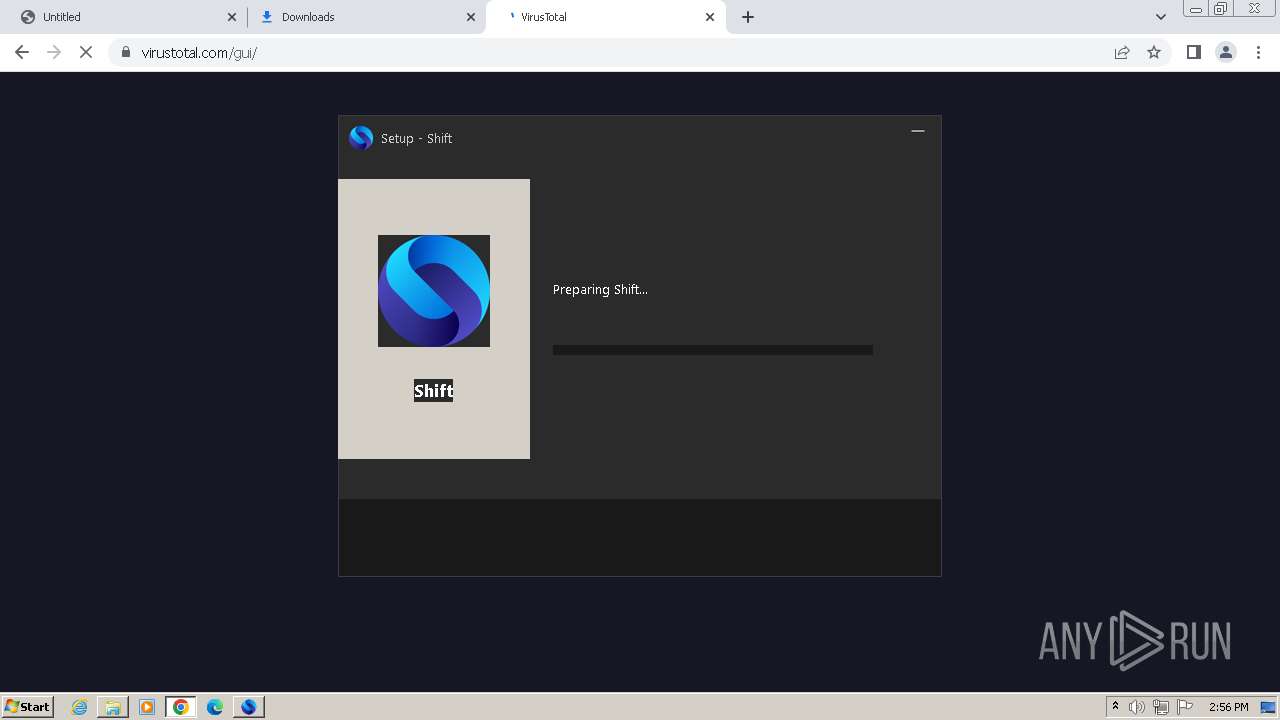Screen dimensions: 1280x720
Task: Minimize the Shift setup window
Action: [x=918, y=131]
